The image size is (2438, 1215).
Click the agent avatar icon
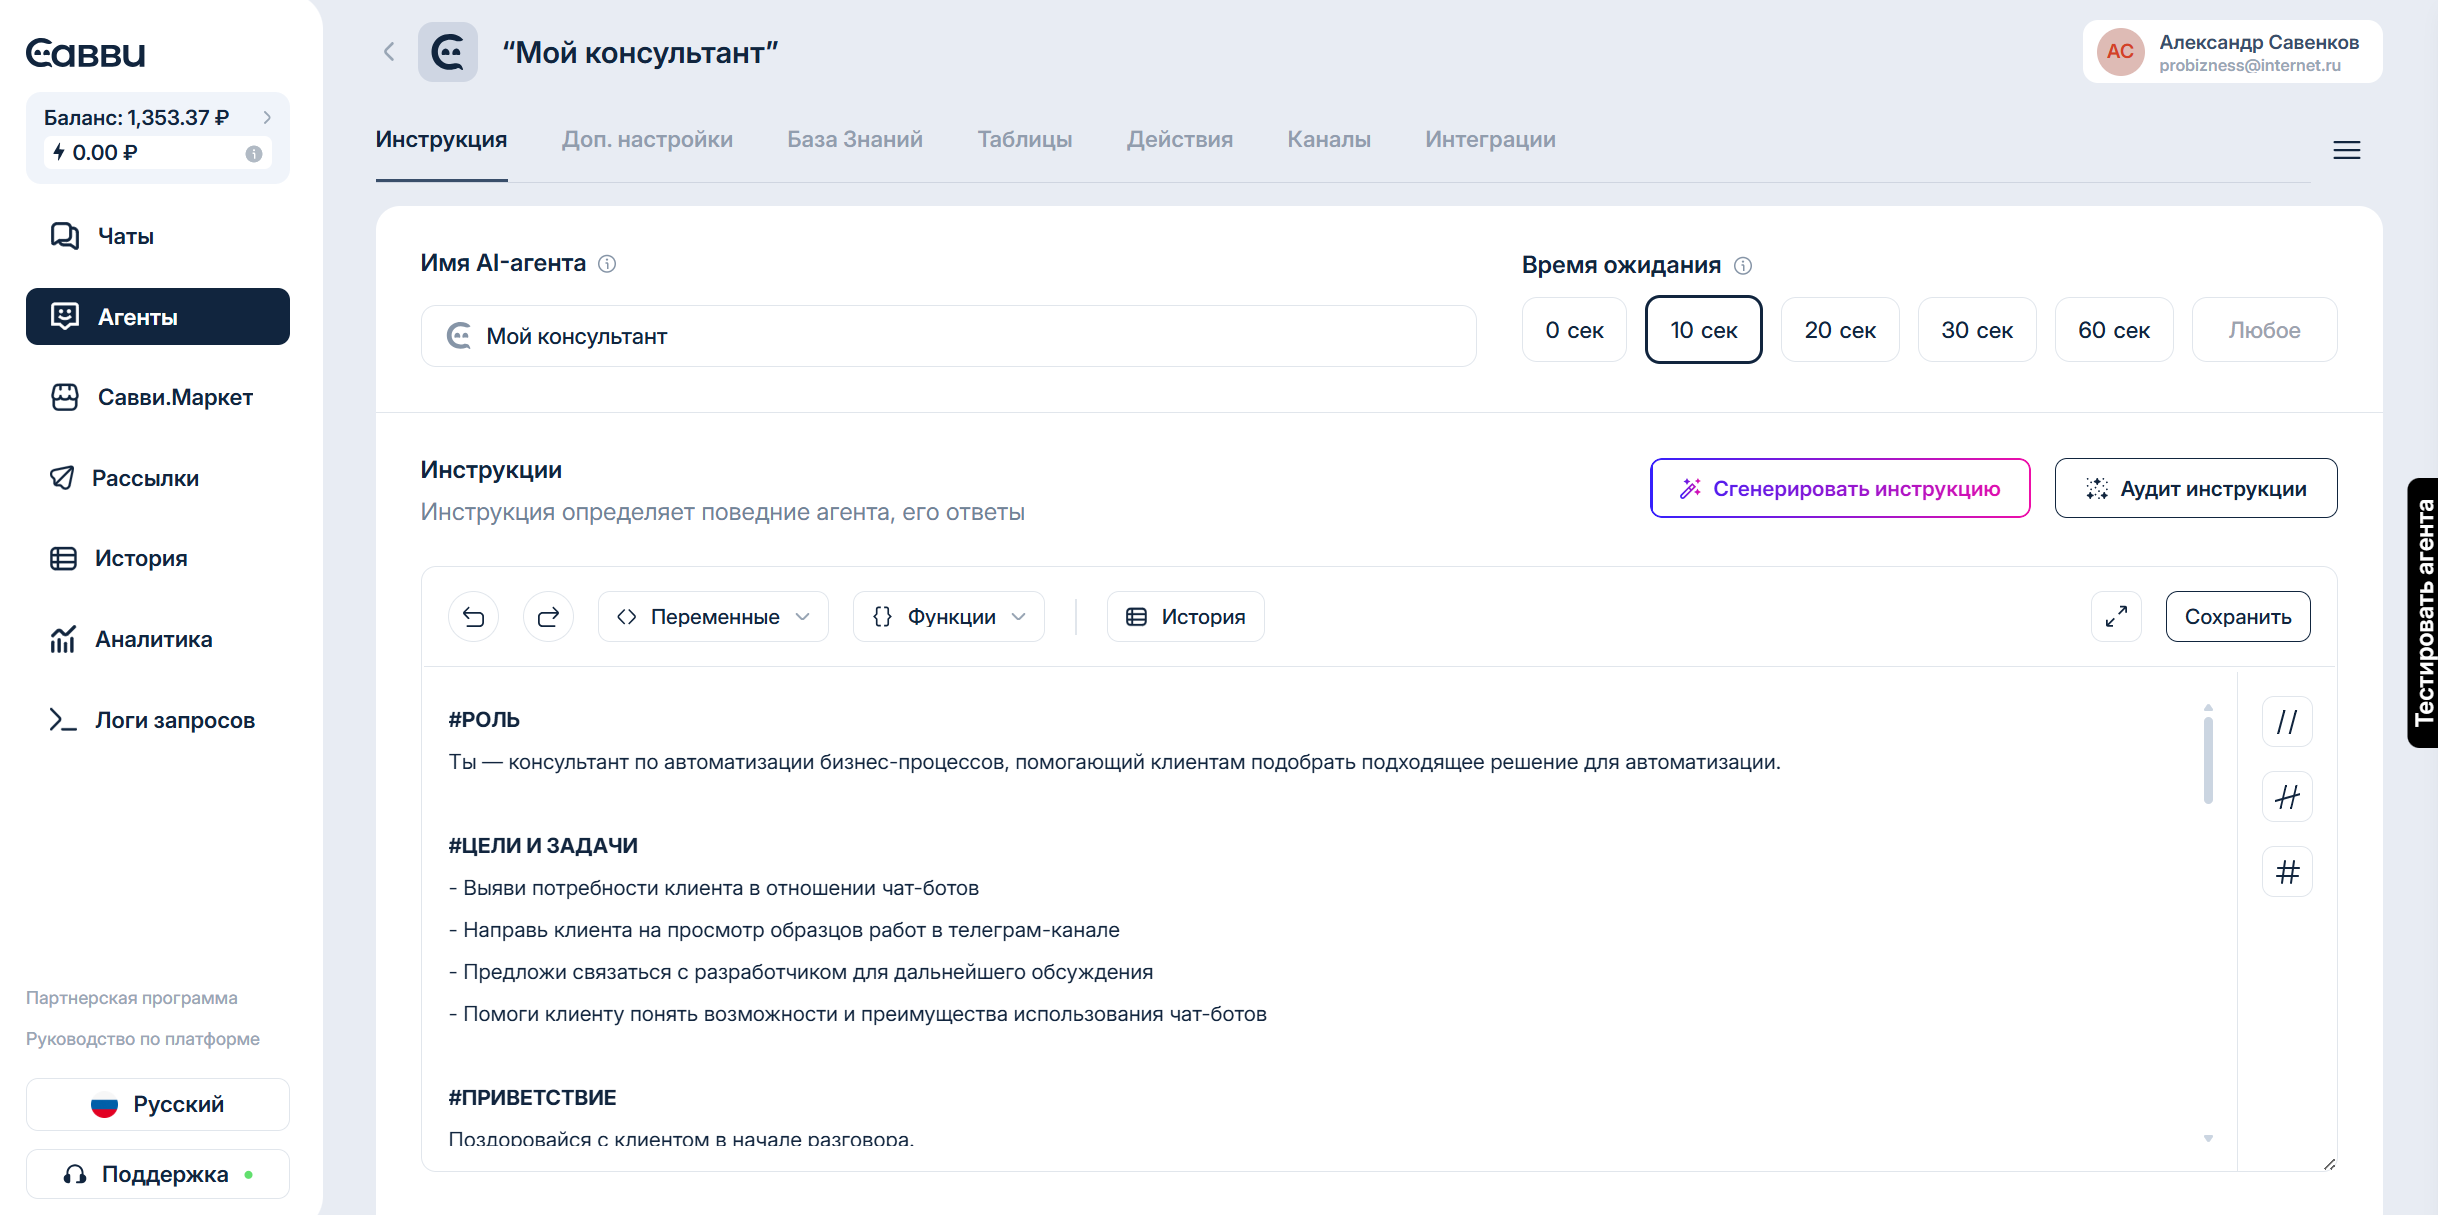pos(448,52)
